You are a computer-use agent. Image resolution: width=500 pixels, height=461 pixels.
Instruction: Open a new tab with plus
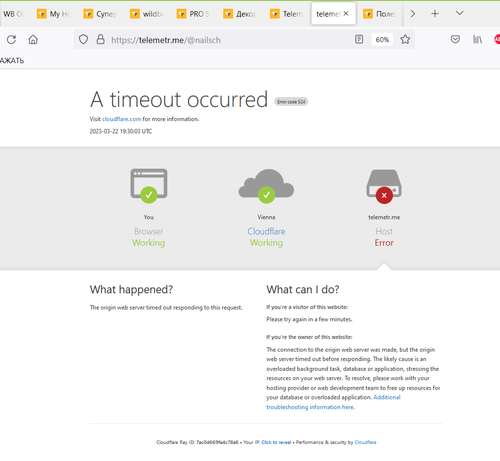coord(435,13)
